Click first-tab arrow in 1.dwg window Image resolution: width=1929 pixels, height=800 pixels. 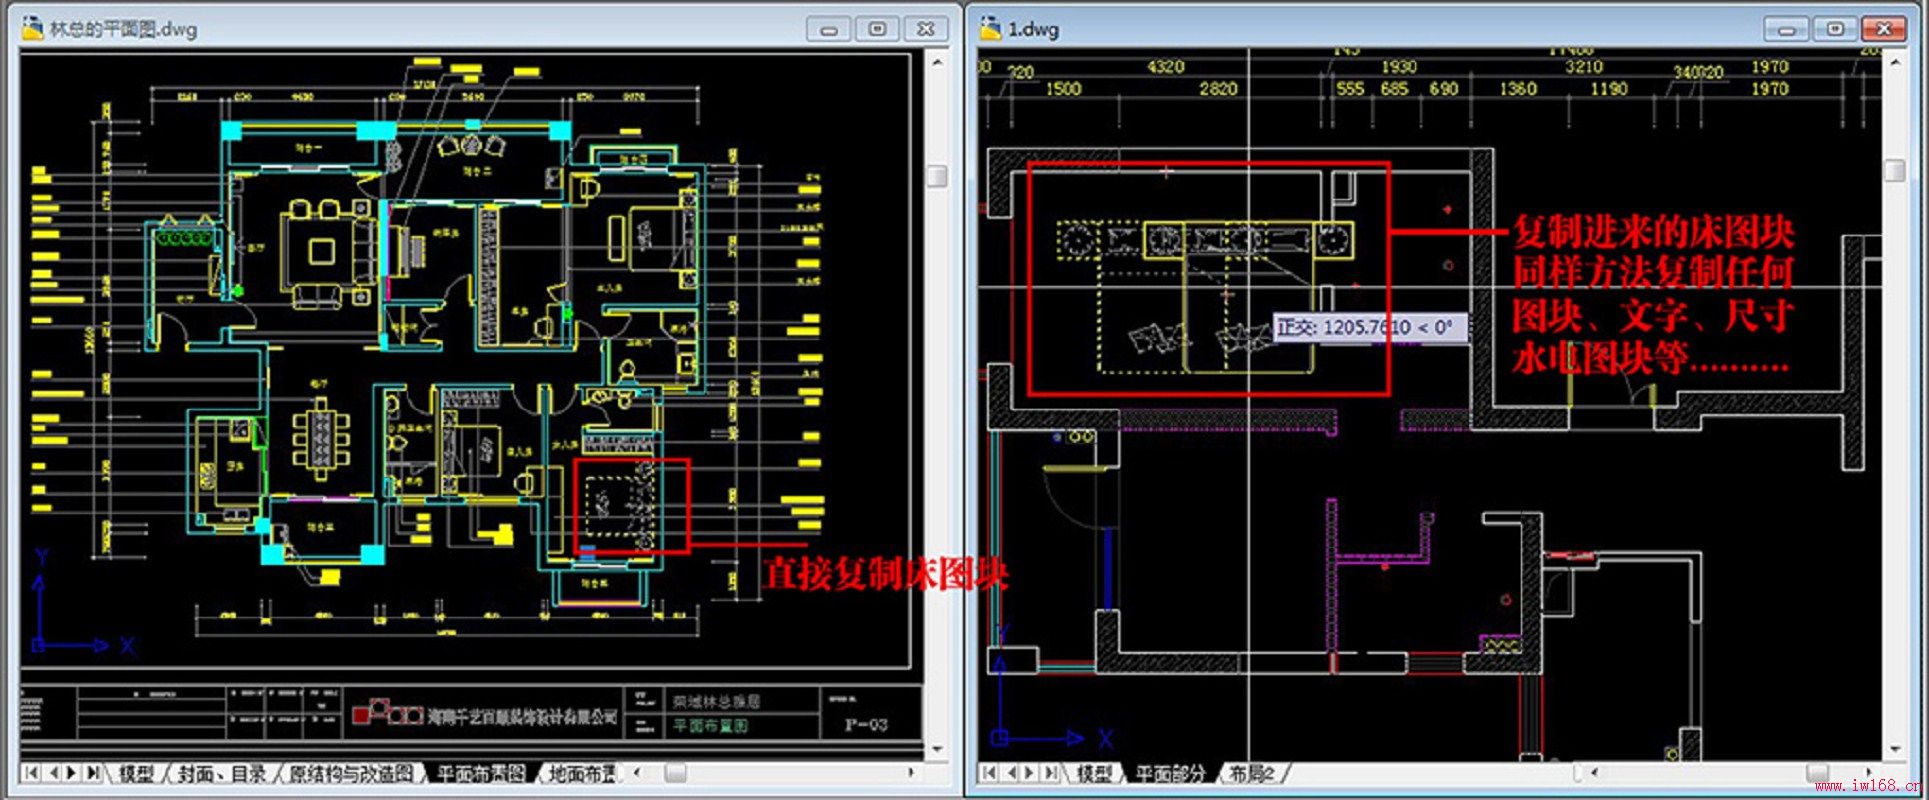(989, 773)
